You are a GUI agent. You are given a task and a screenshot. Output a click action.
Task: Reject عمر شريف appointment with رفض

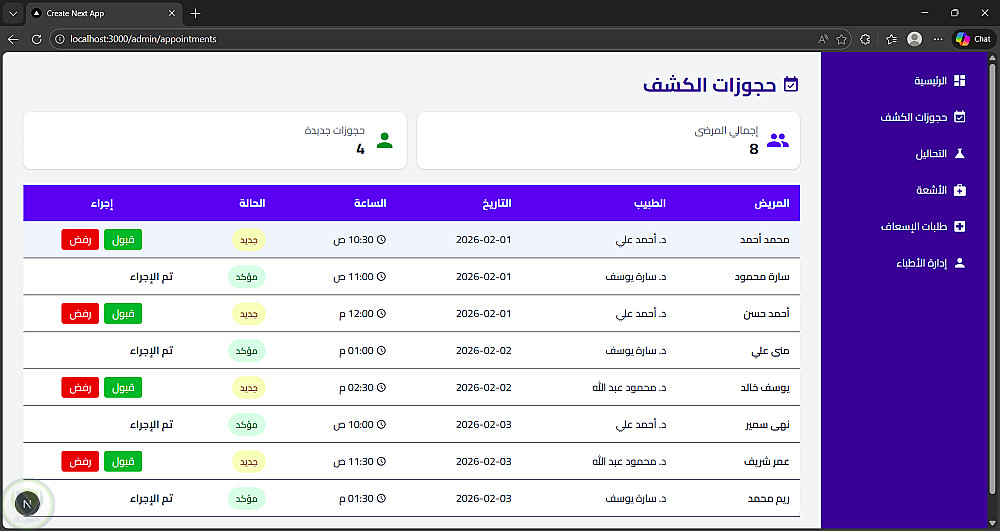coord(80,462)
